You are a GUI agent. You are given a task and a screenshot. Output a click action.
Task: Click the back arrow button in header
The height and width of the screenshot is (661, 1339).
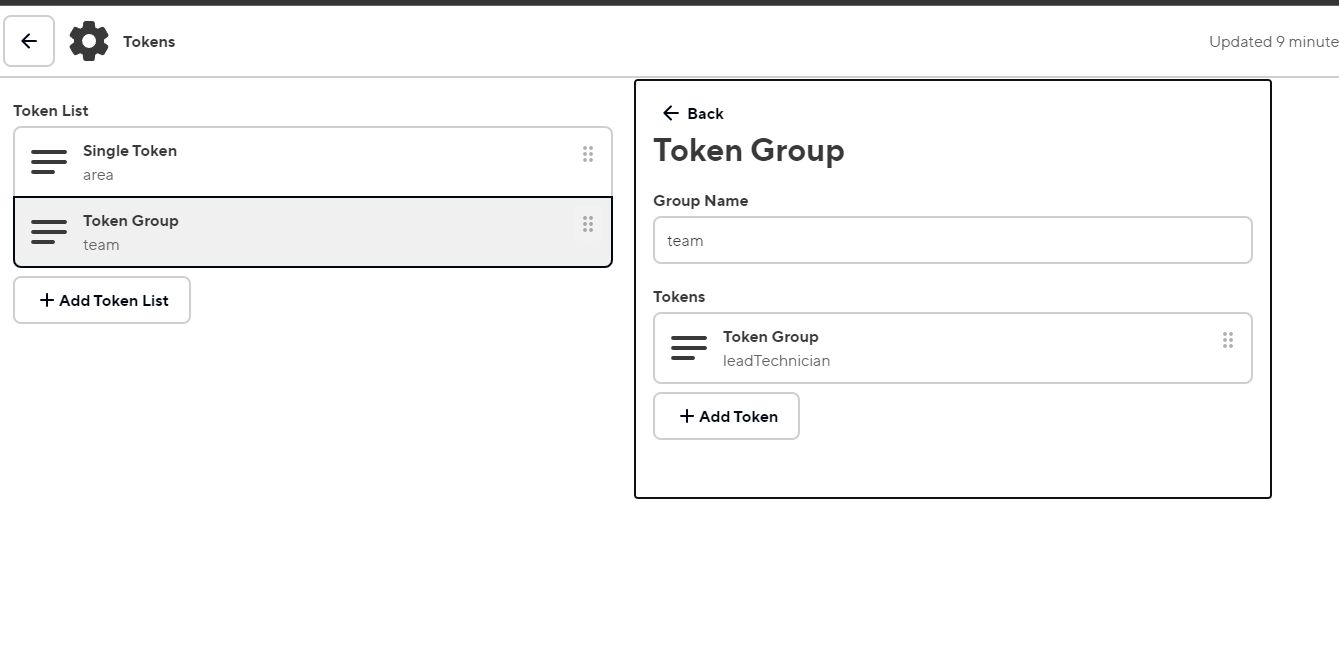[29, 41]
